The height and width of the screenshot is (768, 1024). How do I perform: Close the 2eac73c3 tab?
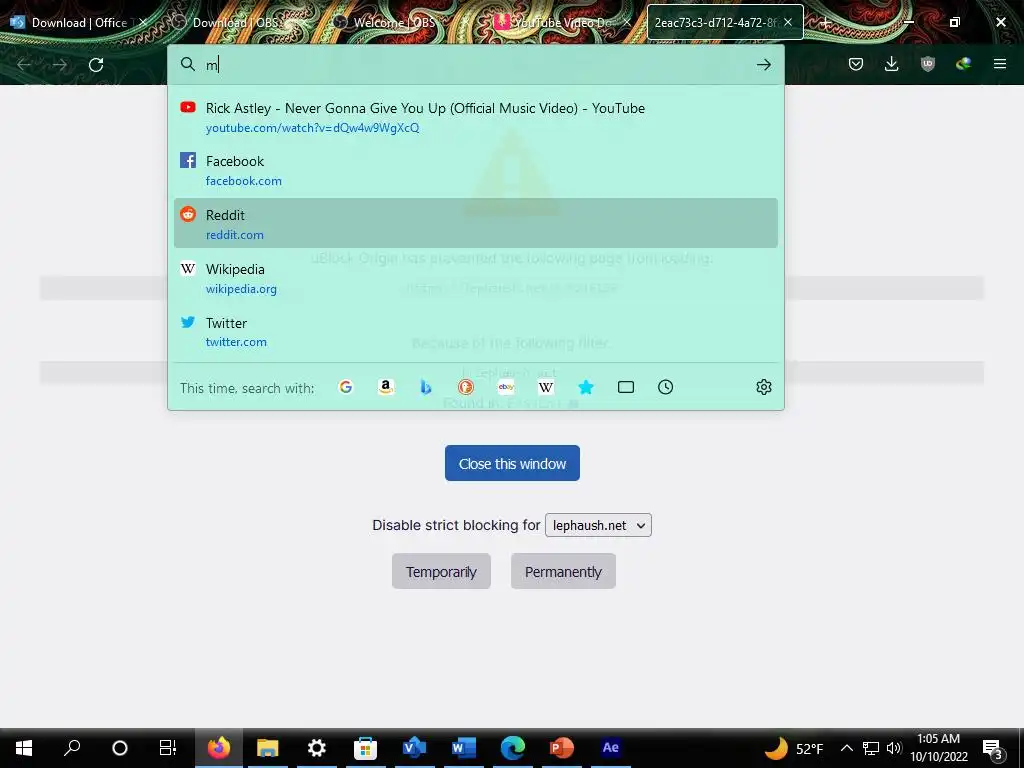coord(788,22)
